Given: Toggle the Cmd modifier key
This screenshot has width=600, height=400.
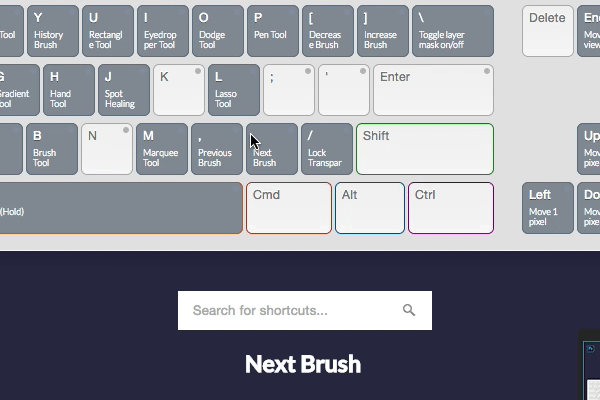Looking at the screenshot, I should (288, 208).
